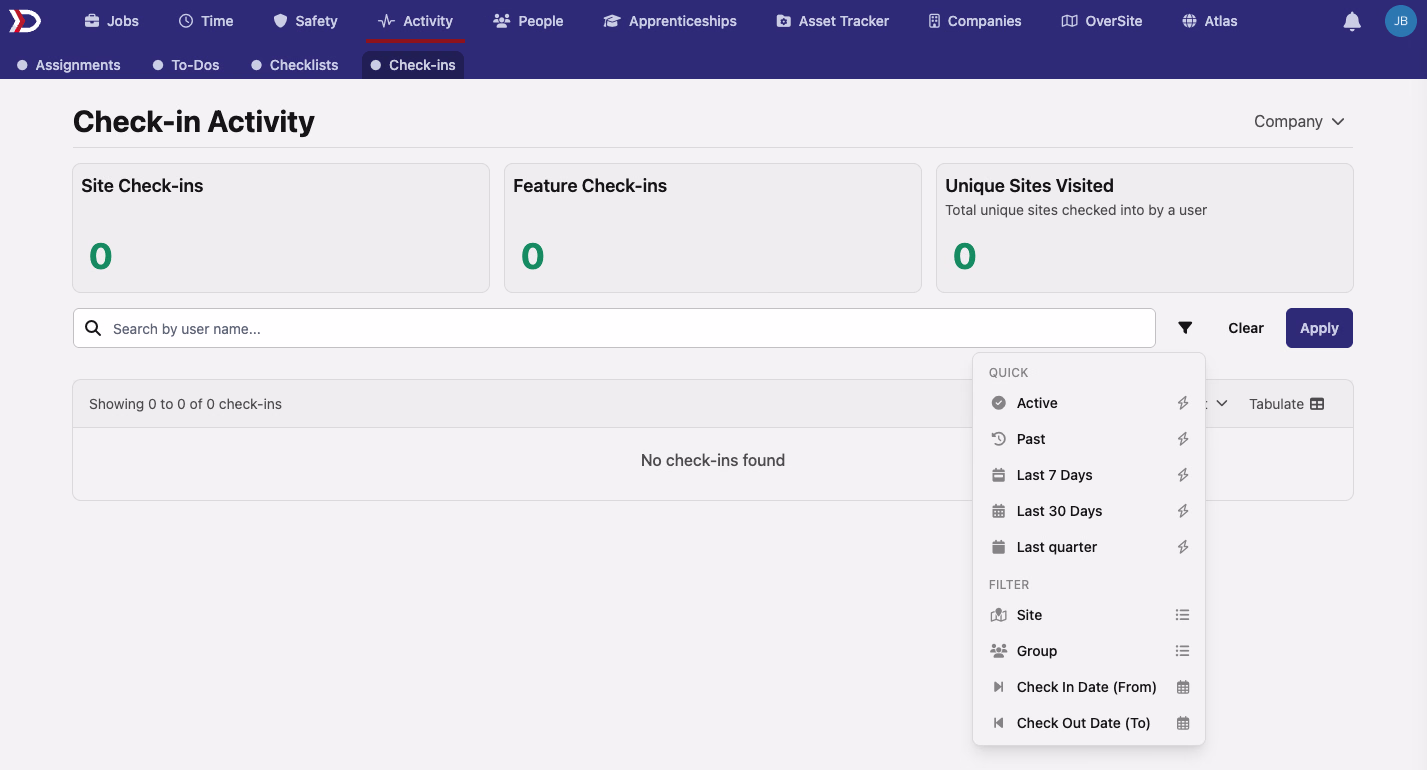Click the Unique Sites Visited card
The width and height of the screenshot is (1427, 770).
(x=1145, y=228)
